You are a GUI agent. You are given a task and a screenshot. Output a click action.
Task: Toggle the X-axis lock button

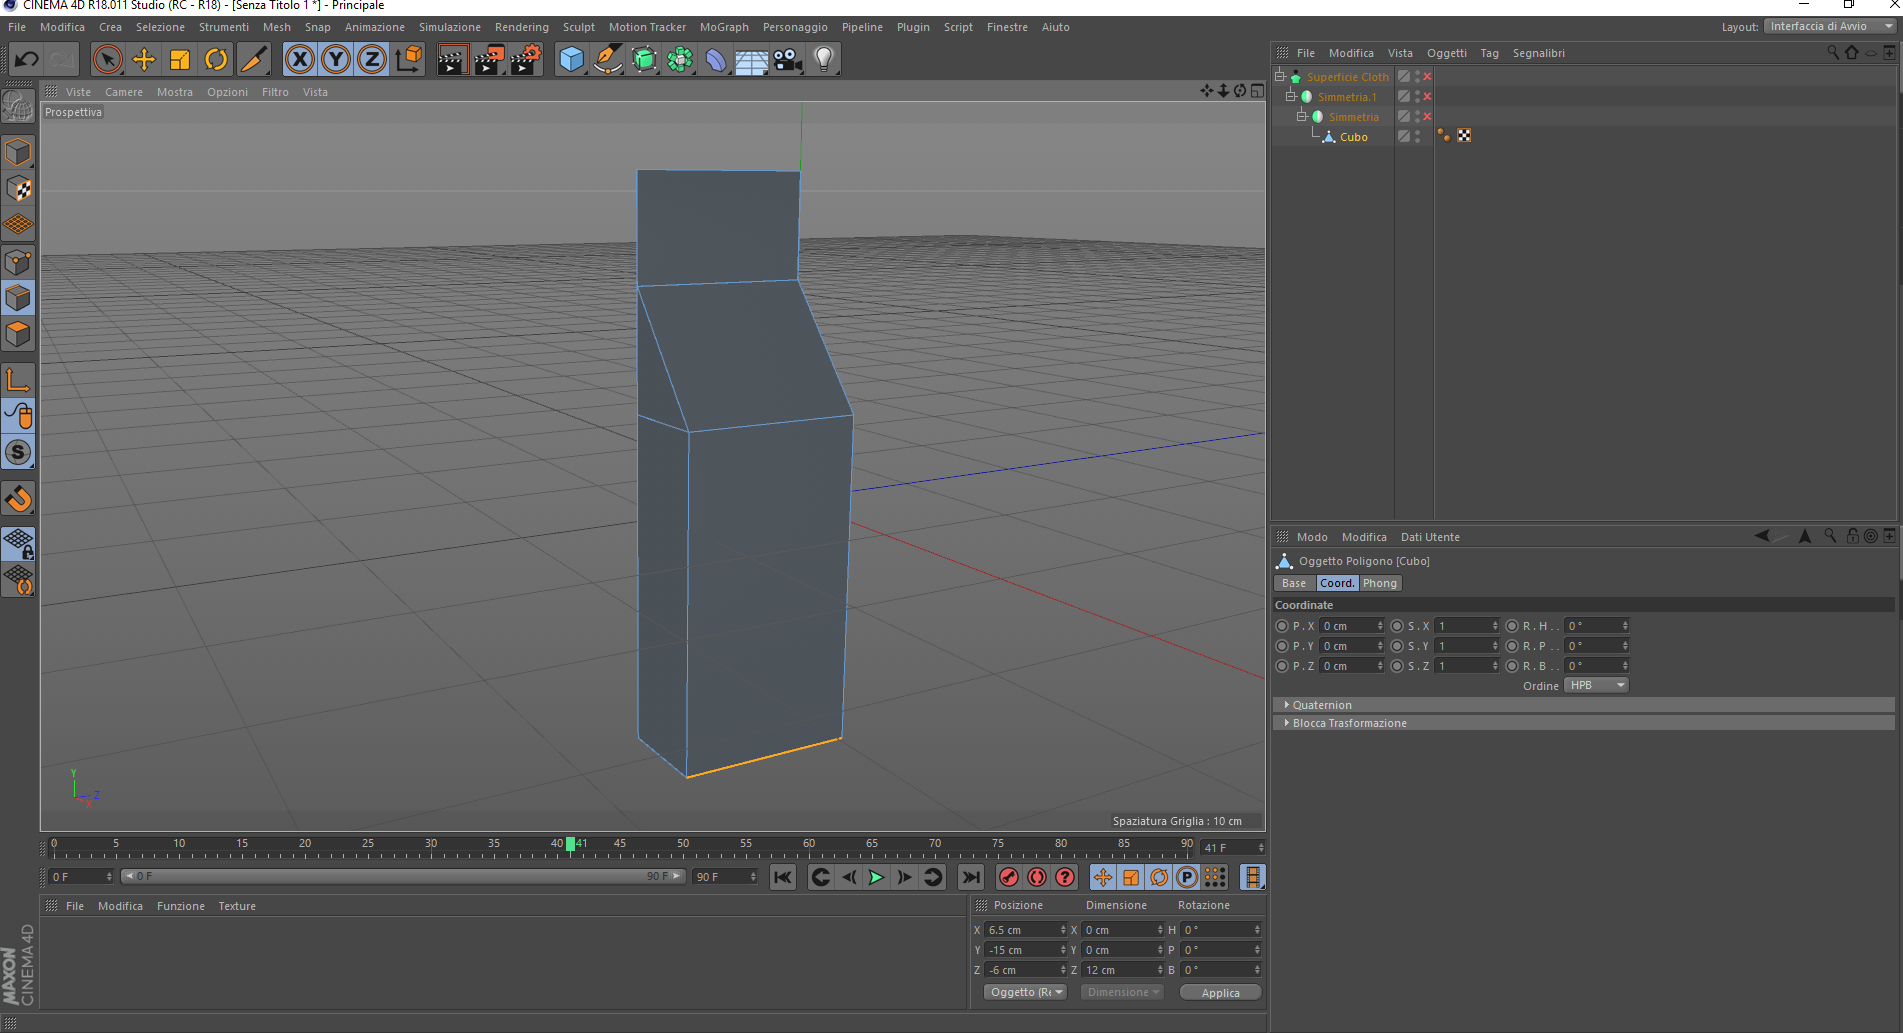point(299,60)
